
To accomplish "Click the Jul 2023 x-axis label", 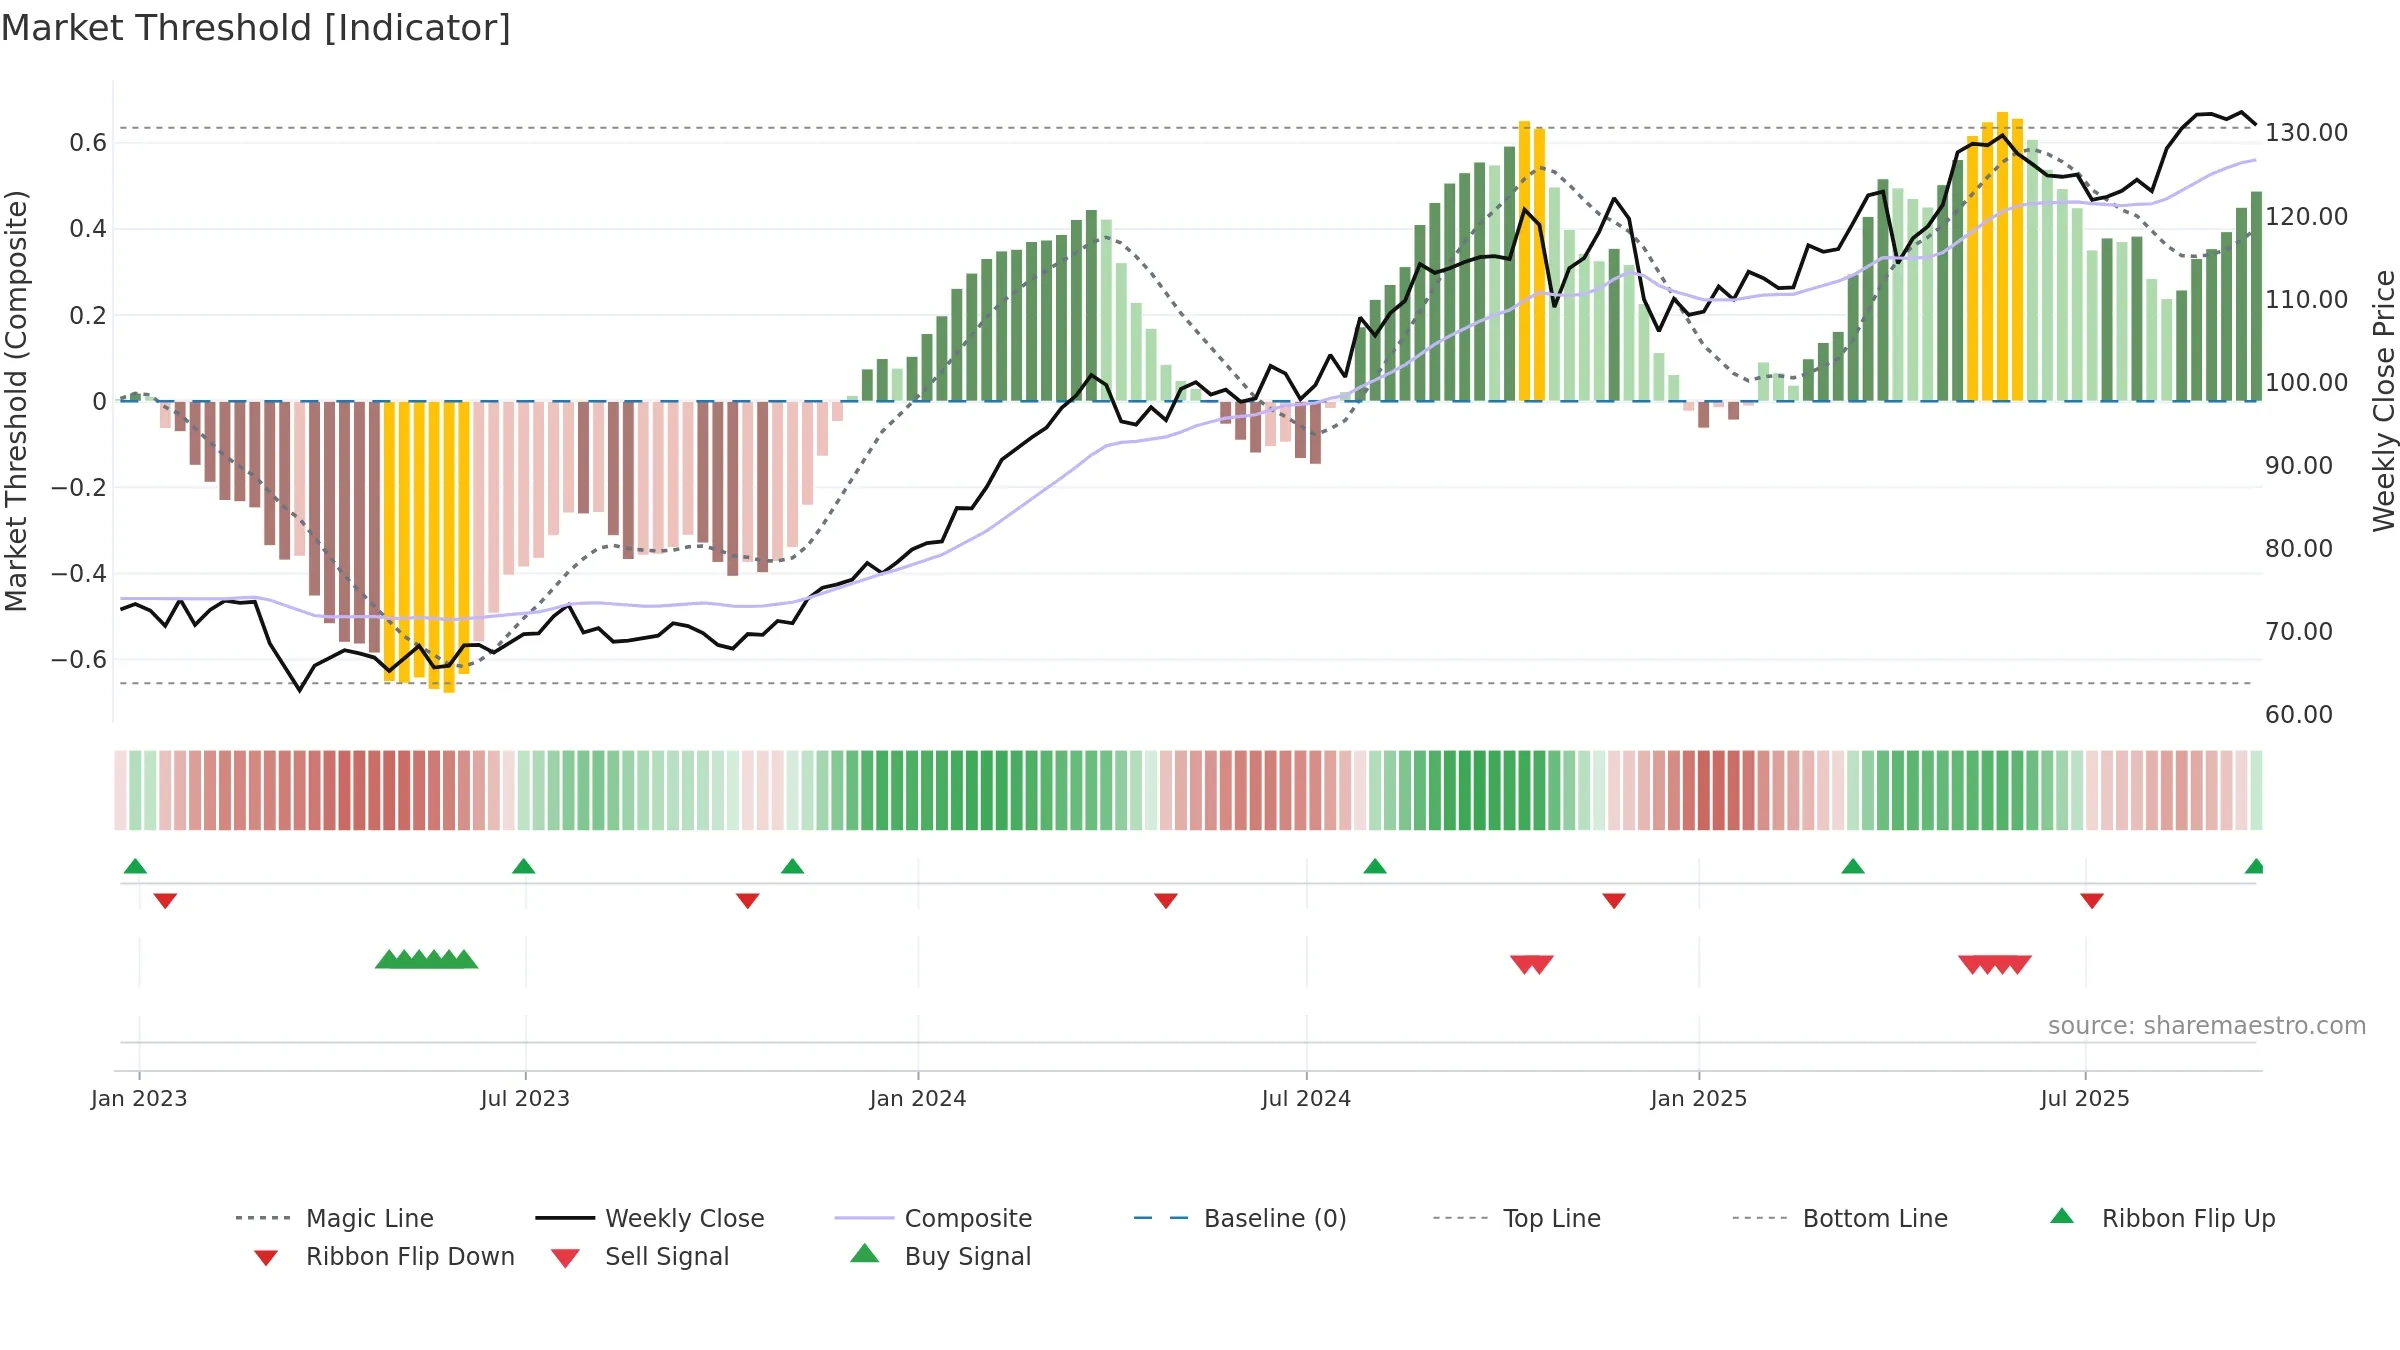I will 525,1098.
